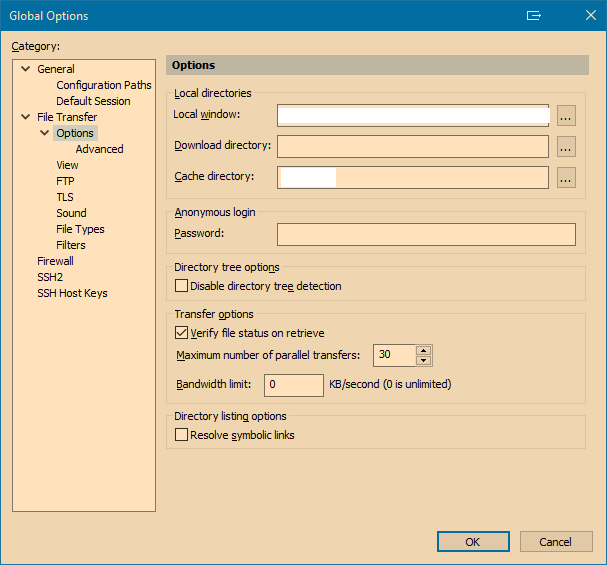Confirm settings with OK button

pyautogui.click(x=473, y=542)
